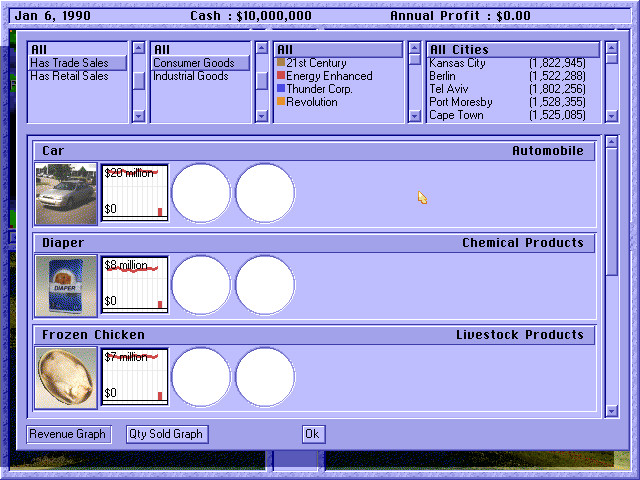Click the corporation list up arrow
The height and width of the screenshot is (480, 640).
coord(414,48)
